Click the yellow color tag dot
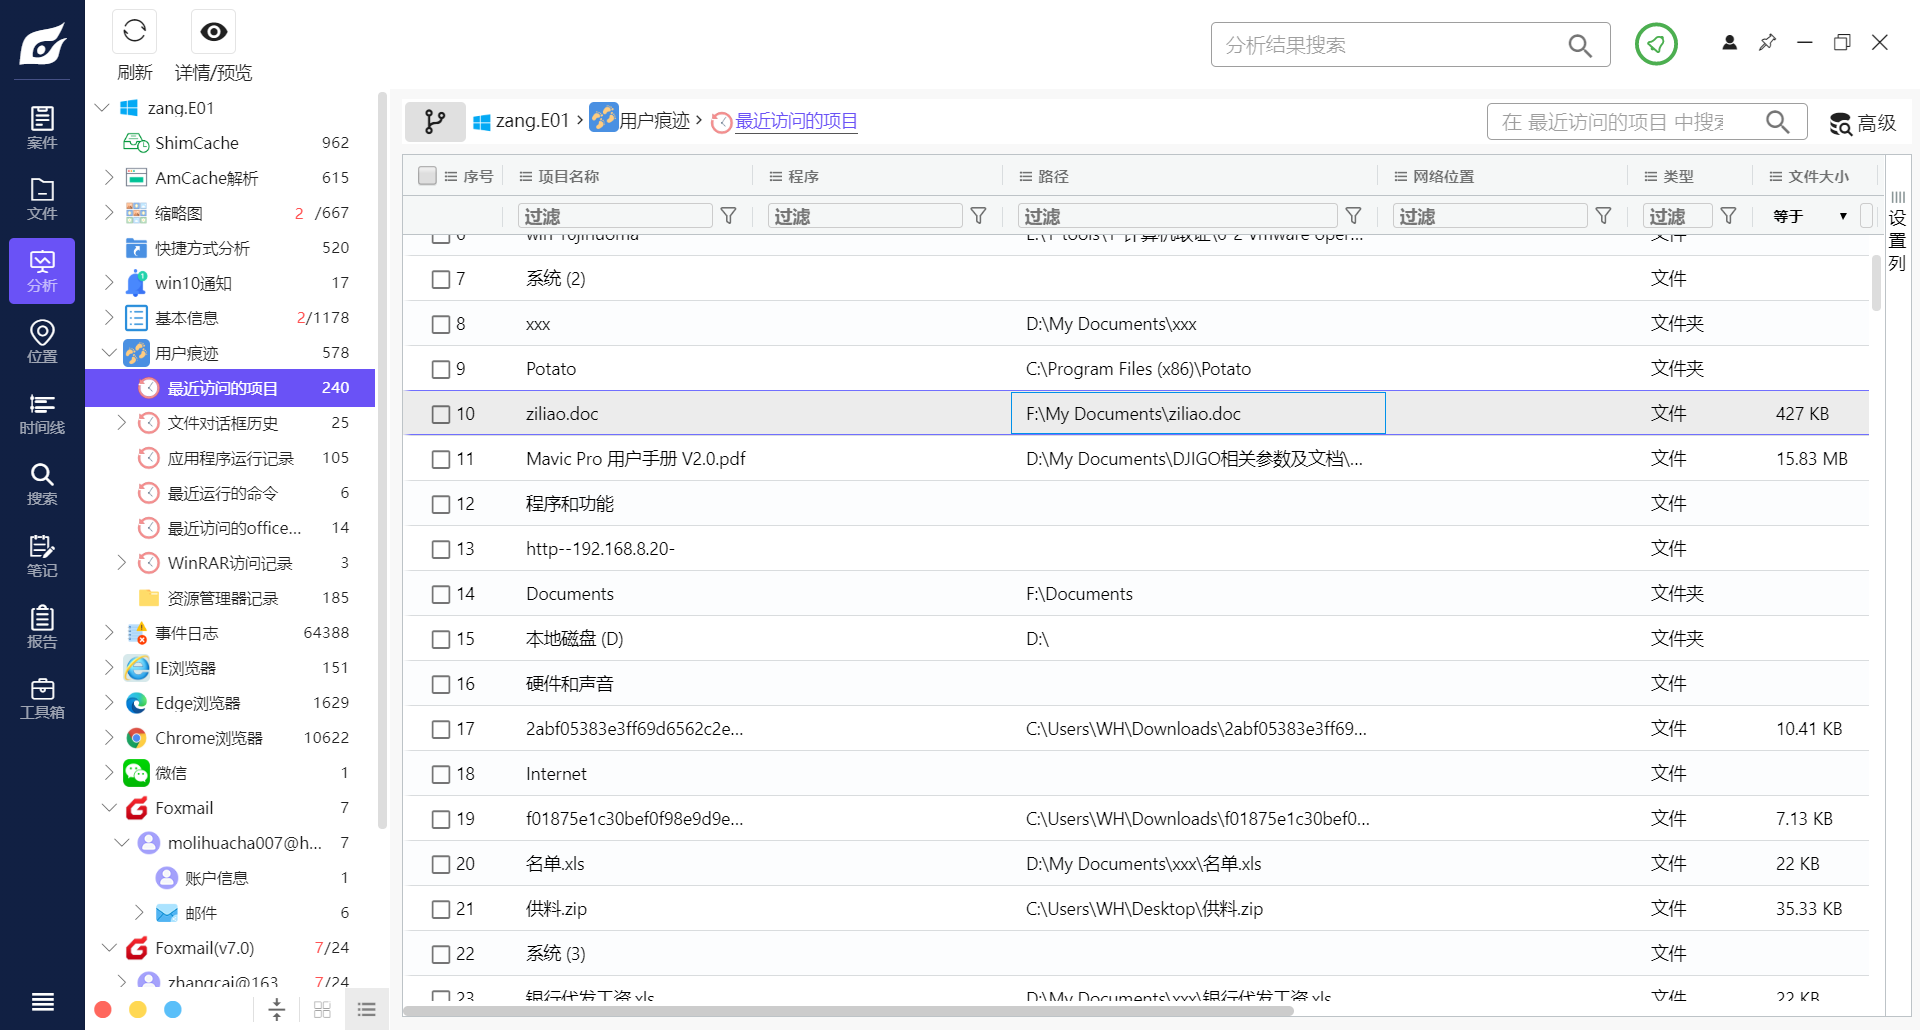This screenshot has height=1030, width=1920. pyautogui.click(x=138, y=1010)
